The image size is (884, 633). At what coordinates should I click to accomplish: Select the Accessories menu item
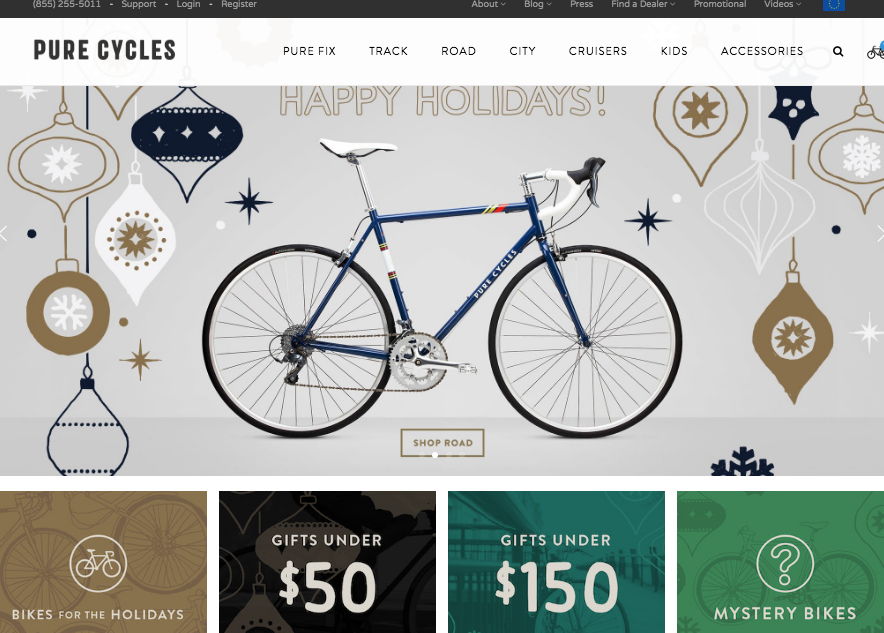pyautogui.click(x=762, y=51)
